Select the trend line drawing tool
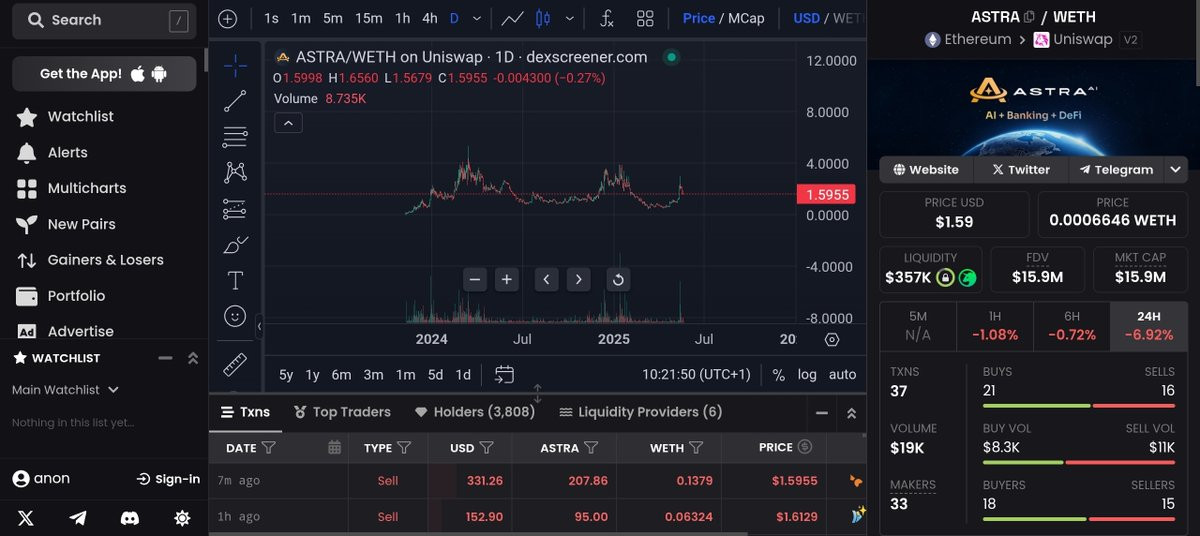Image resolution: width=1200 pixels, height=536 pixels. (x=235, y=101)
